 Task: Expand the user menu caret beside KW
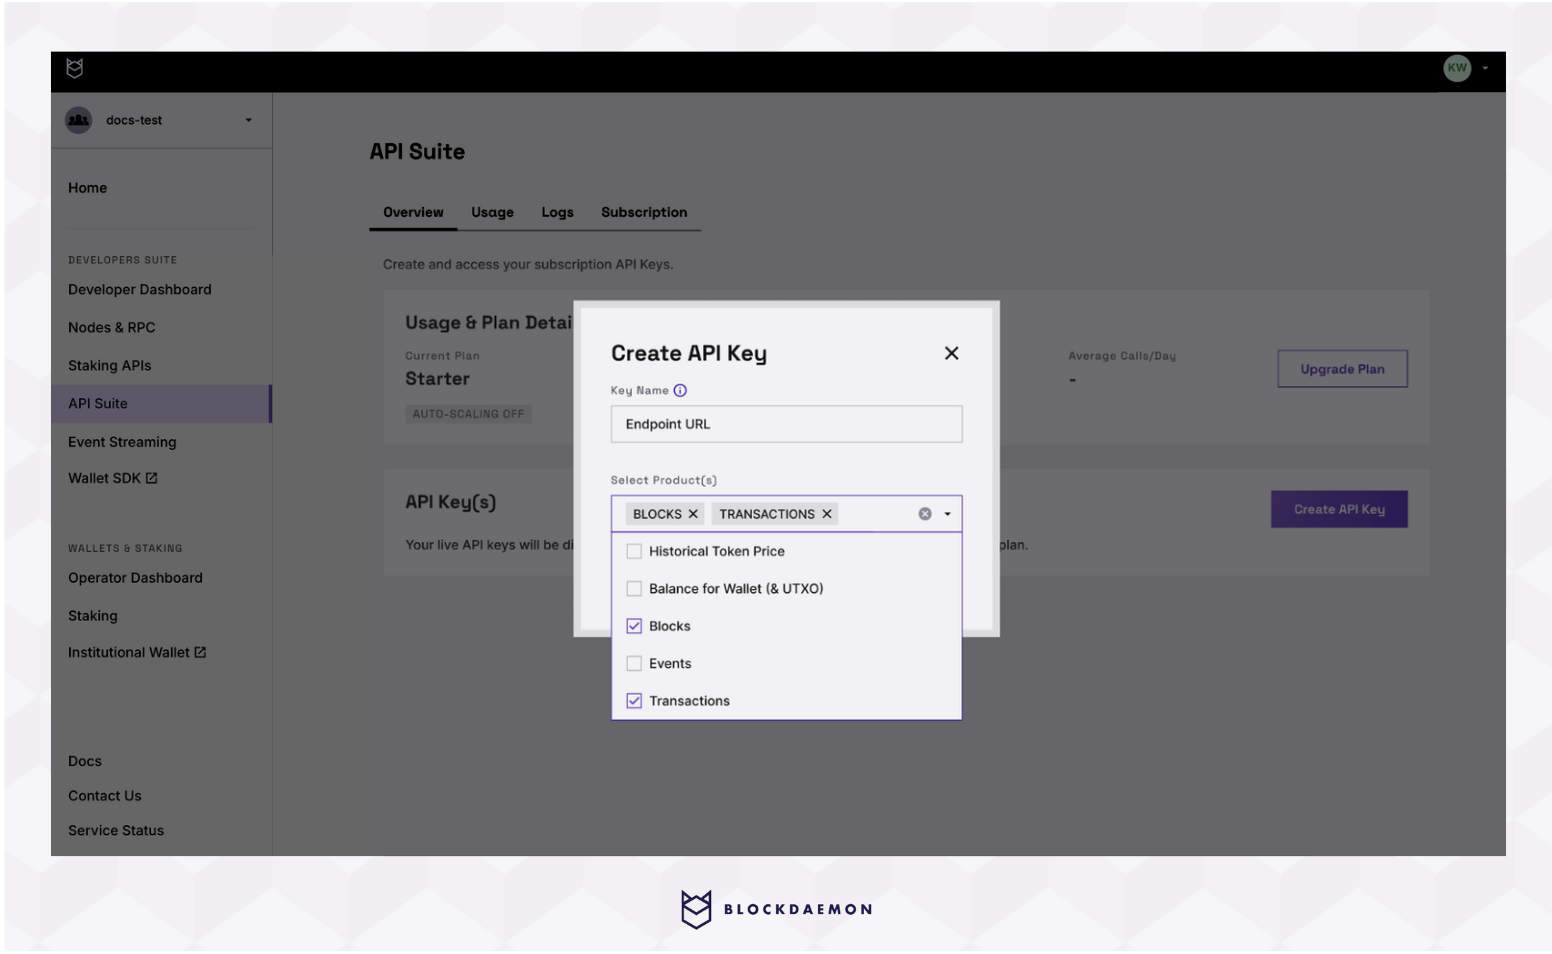1485,68
